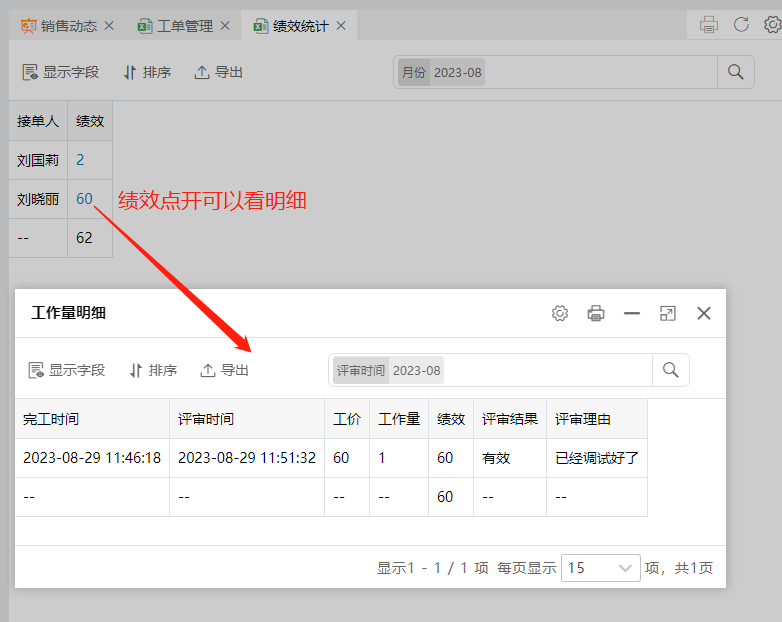Click the 评审时间 2023-08 filter tag
This screenshot has width=782, height=622.
coord(388,370)
